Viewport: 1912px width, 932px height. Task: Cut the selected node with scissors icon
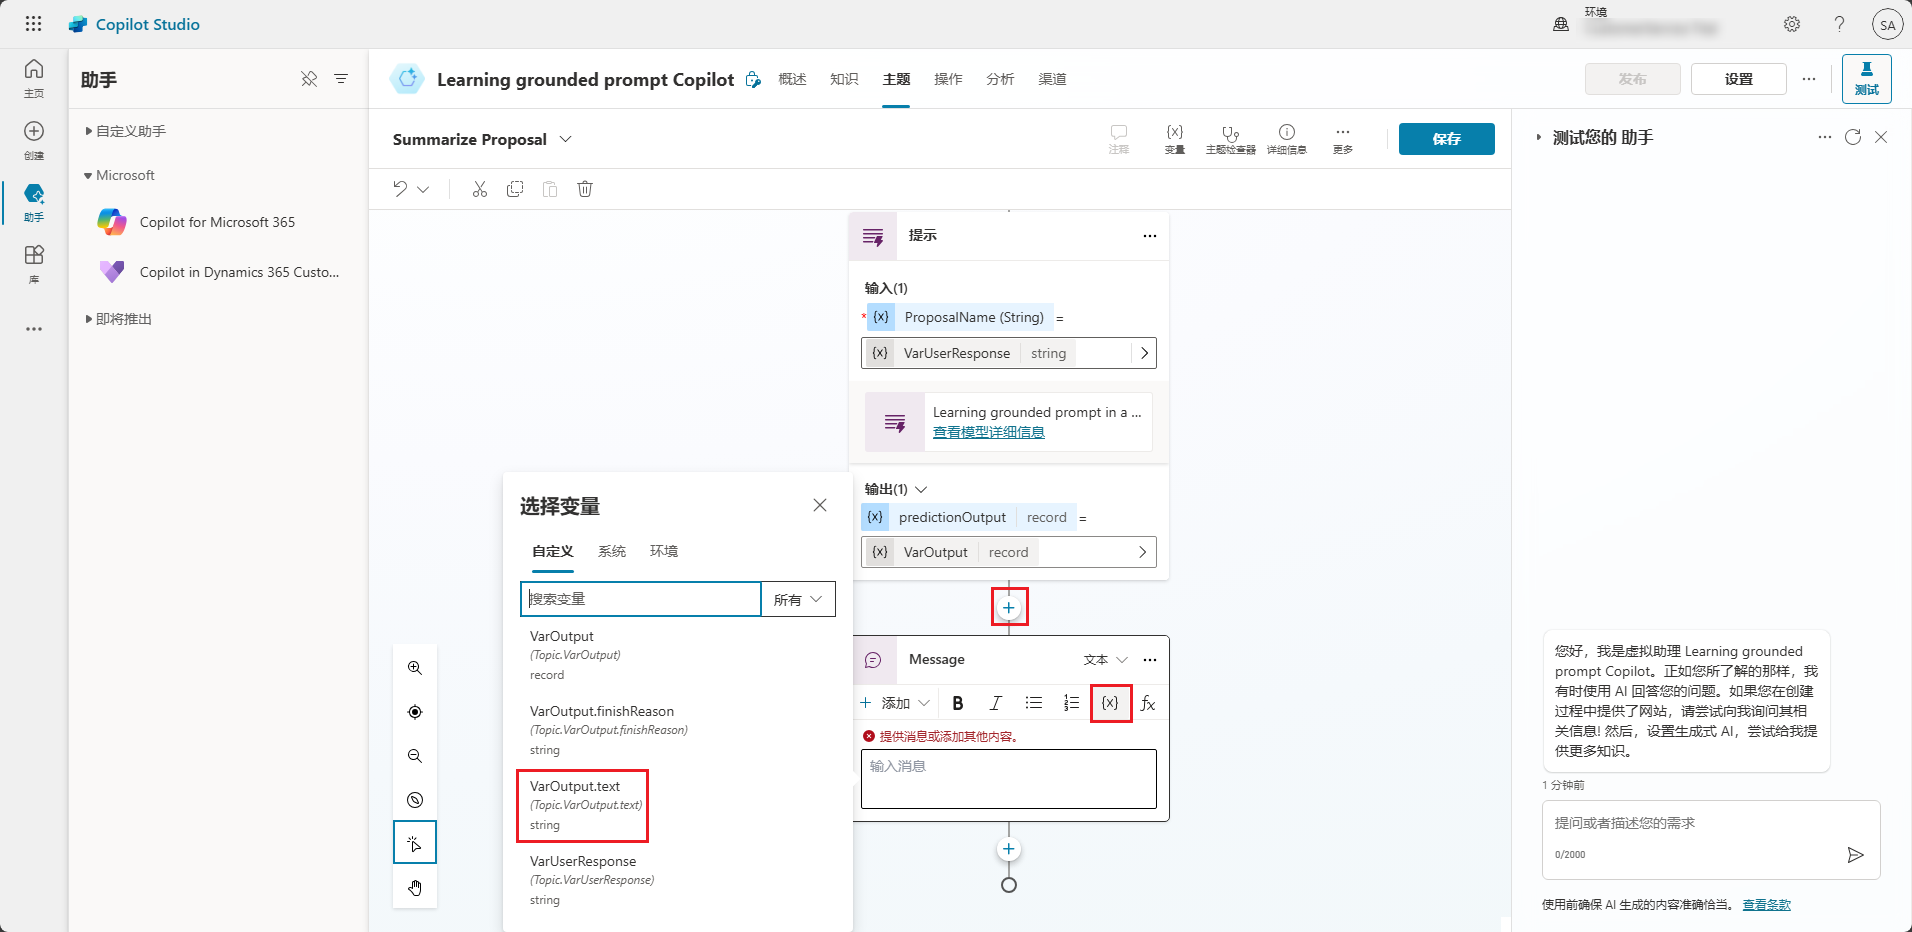point(480,189)
